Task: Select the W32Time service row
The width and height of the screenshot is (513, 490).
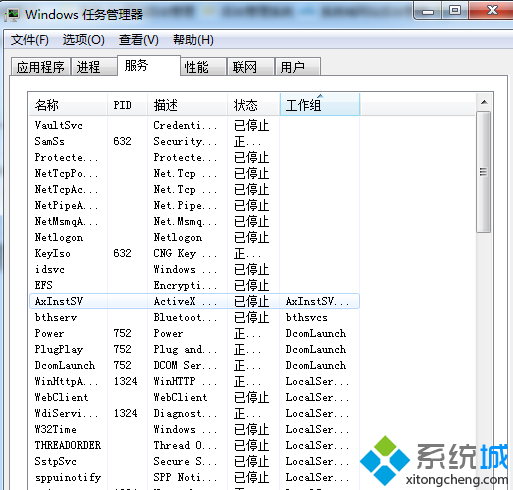Action: [x=194, y=429]
